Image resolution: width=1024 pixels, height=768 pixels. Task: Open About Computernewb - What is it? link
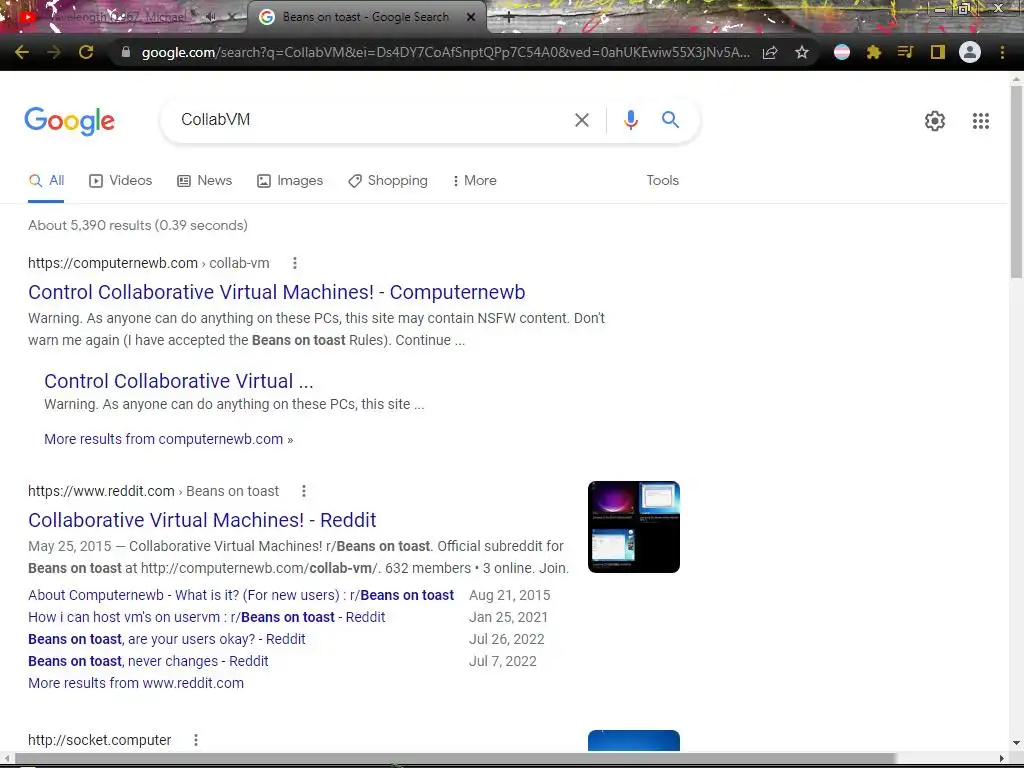tap(241, 596)
